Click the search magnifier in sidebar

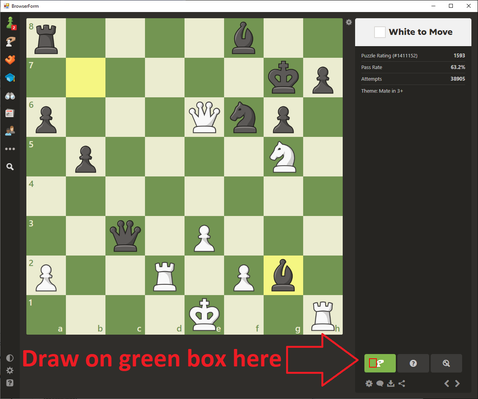10,167
